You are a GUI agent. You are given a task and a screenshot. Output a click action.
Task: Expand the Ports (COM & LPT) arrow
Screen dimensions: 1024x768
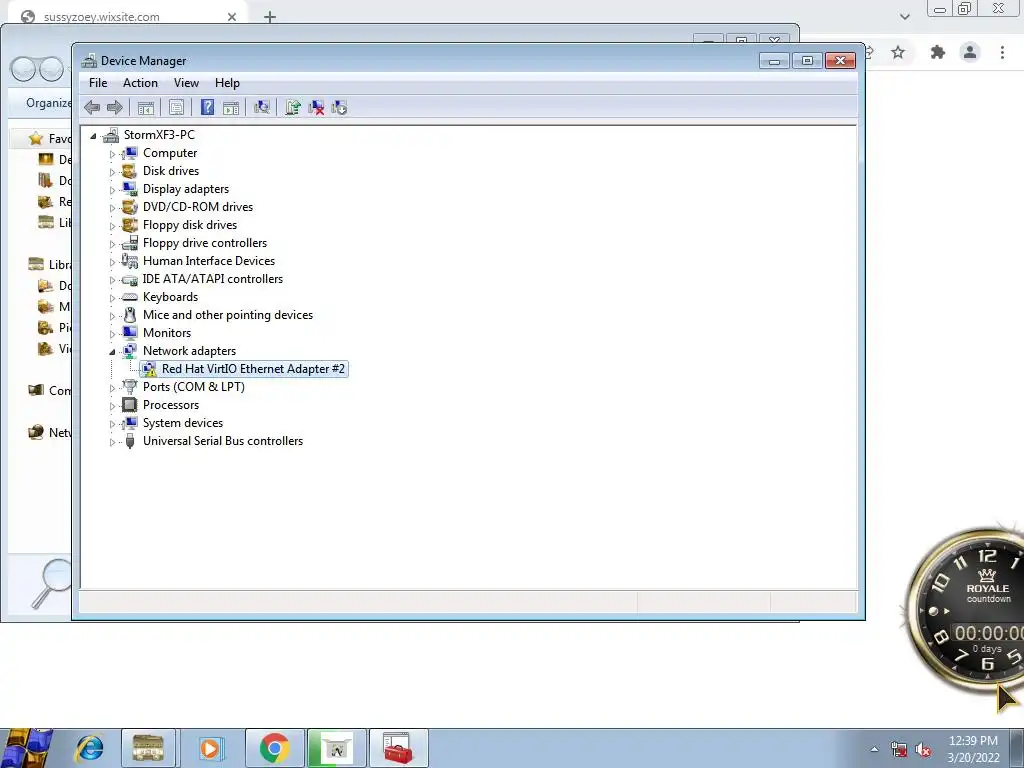tap(112, 388)
